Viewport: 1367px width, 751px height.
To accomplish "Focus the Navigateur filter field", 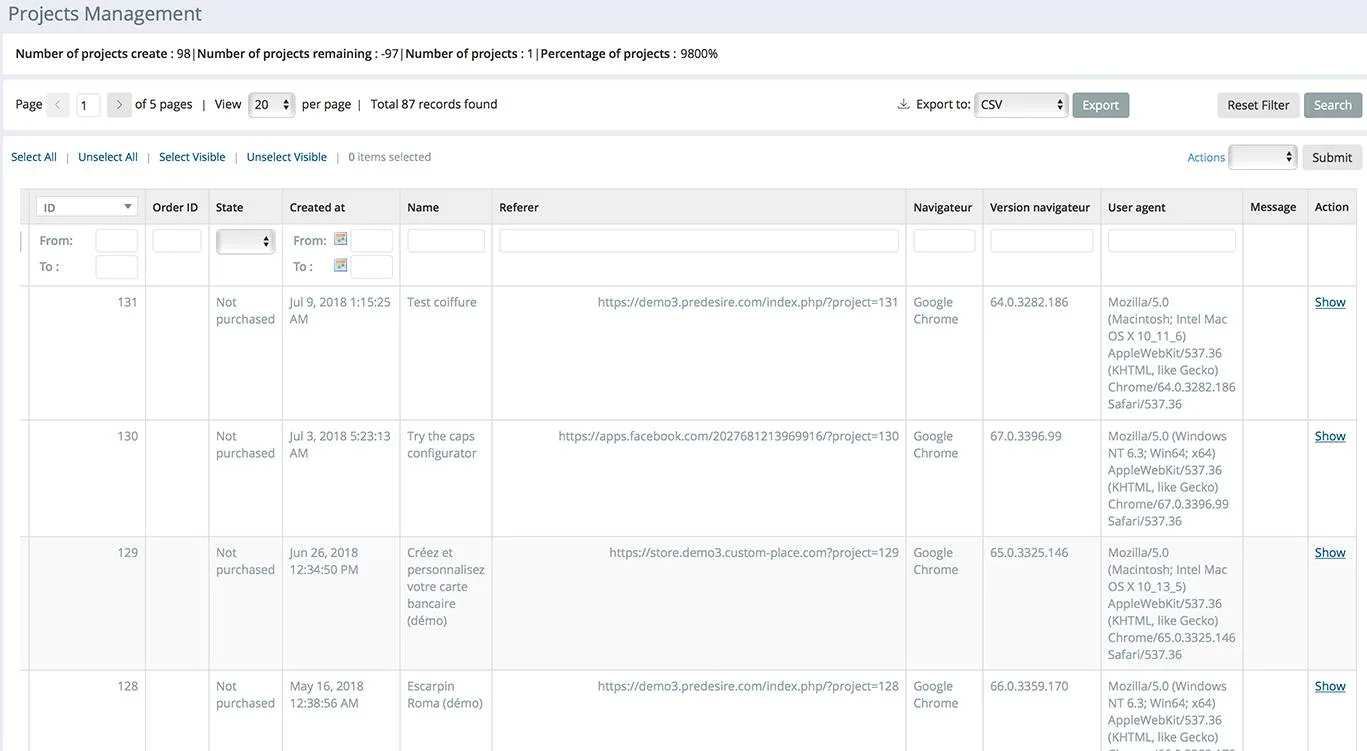I will (944, 240).
